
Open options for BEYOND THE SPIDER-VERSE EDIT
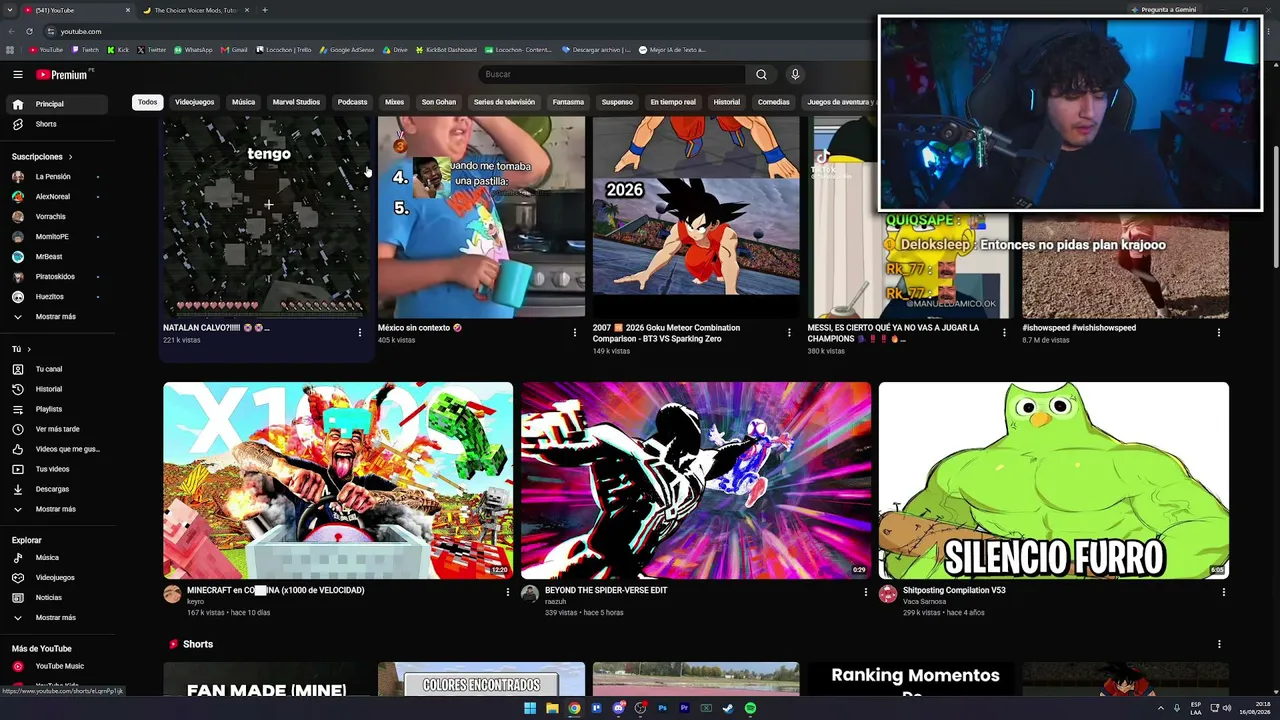click(x=866, y=592)
